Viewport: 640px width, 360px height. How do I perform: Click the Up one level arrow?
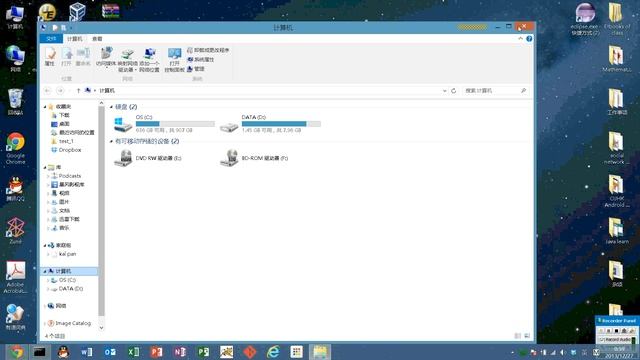click(78, 91)
